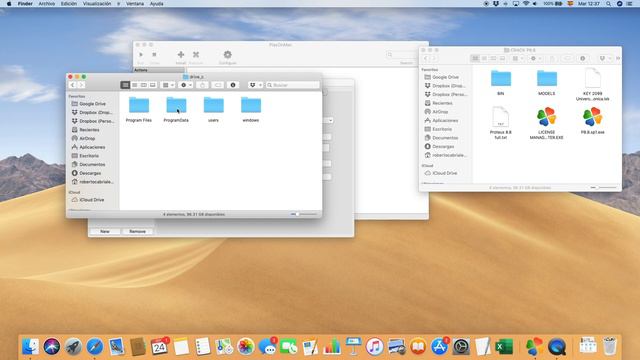Switch drive_c window to list view
This screenshot has height=360, width=640.
point(134,85)
